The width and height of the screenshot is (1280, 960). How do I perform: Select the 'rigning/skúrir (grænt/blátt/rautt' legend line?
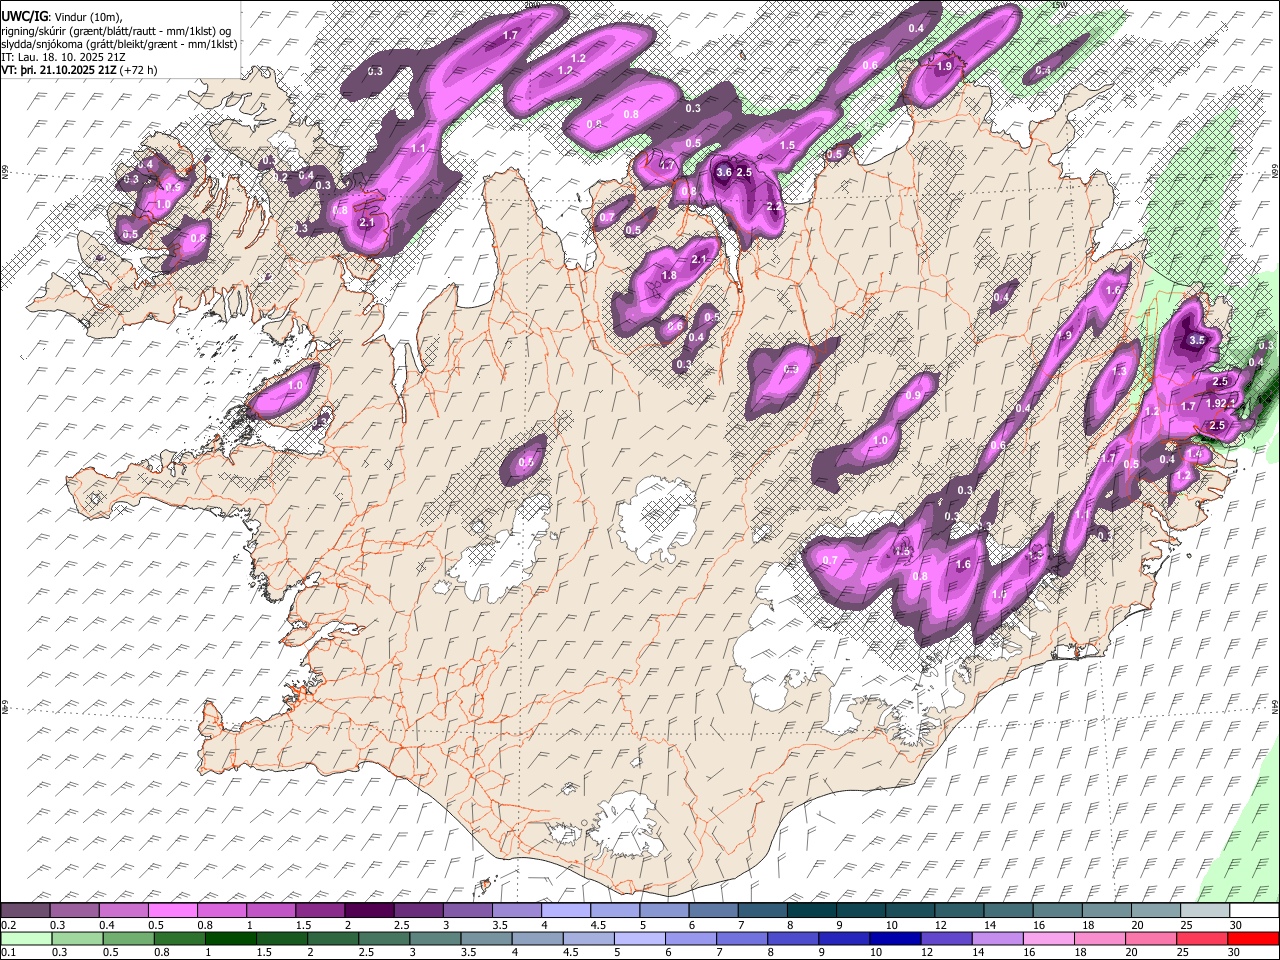click(x=116, y=31)
